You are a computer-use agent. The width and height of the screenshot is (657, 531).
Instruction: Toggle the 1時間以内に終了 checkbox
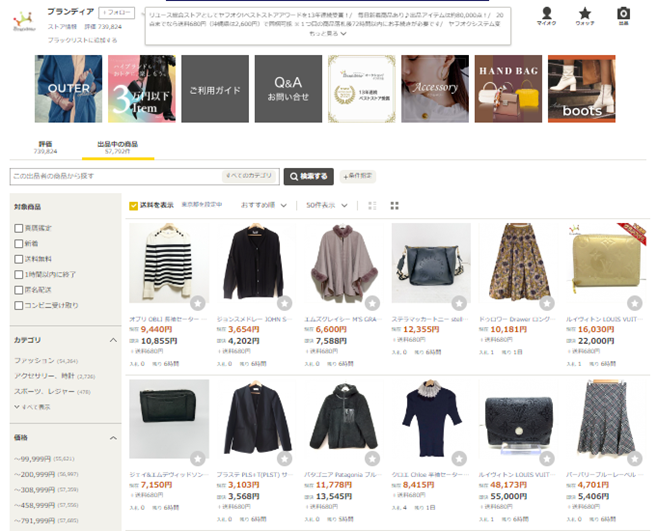pos(18,275)
